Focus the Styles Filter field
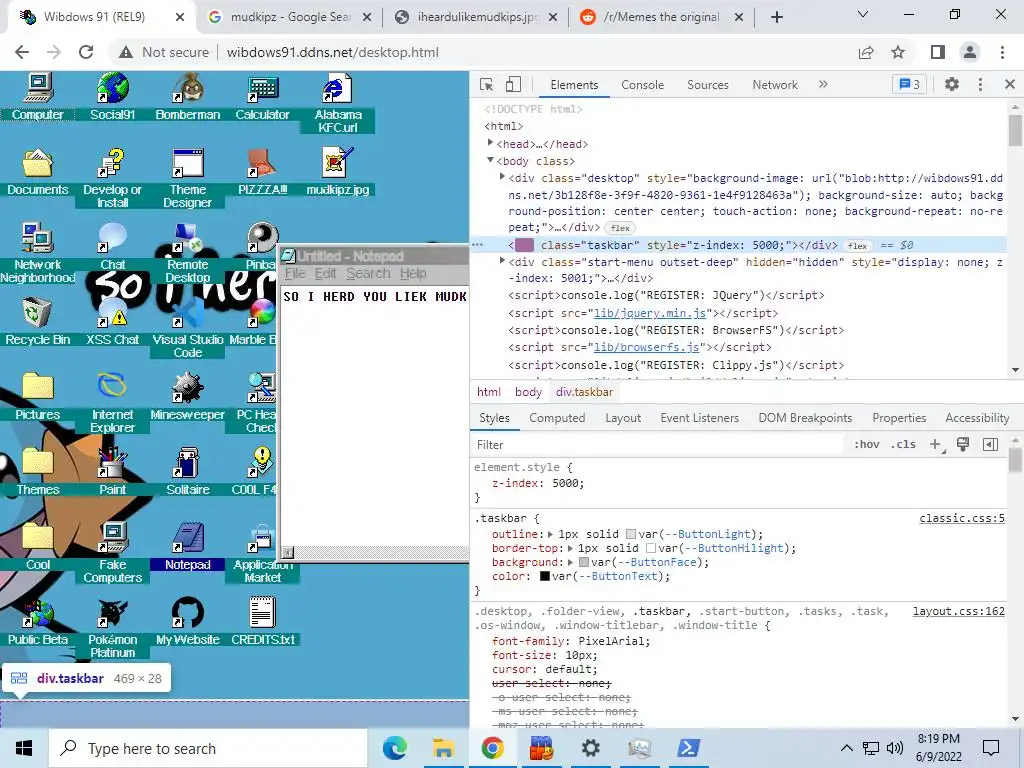 656,444
